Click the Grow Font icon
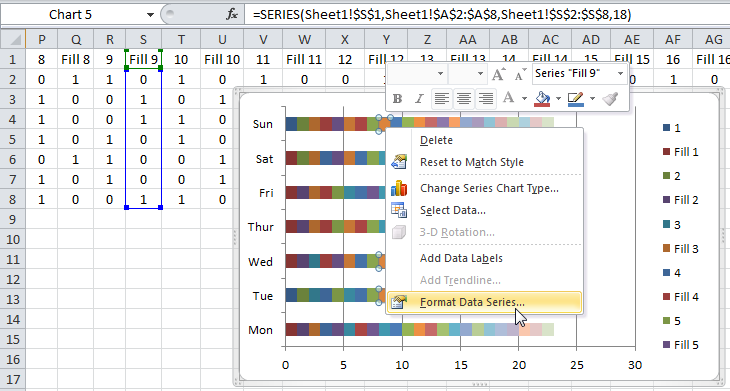Image resolution: width=730 pixels, height=391 pixels. coord(498,74)
